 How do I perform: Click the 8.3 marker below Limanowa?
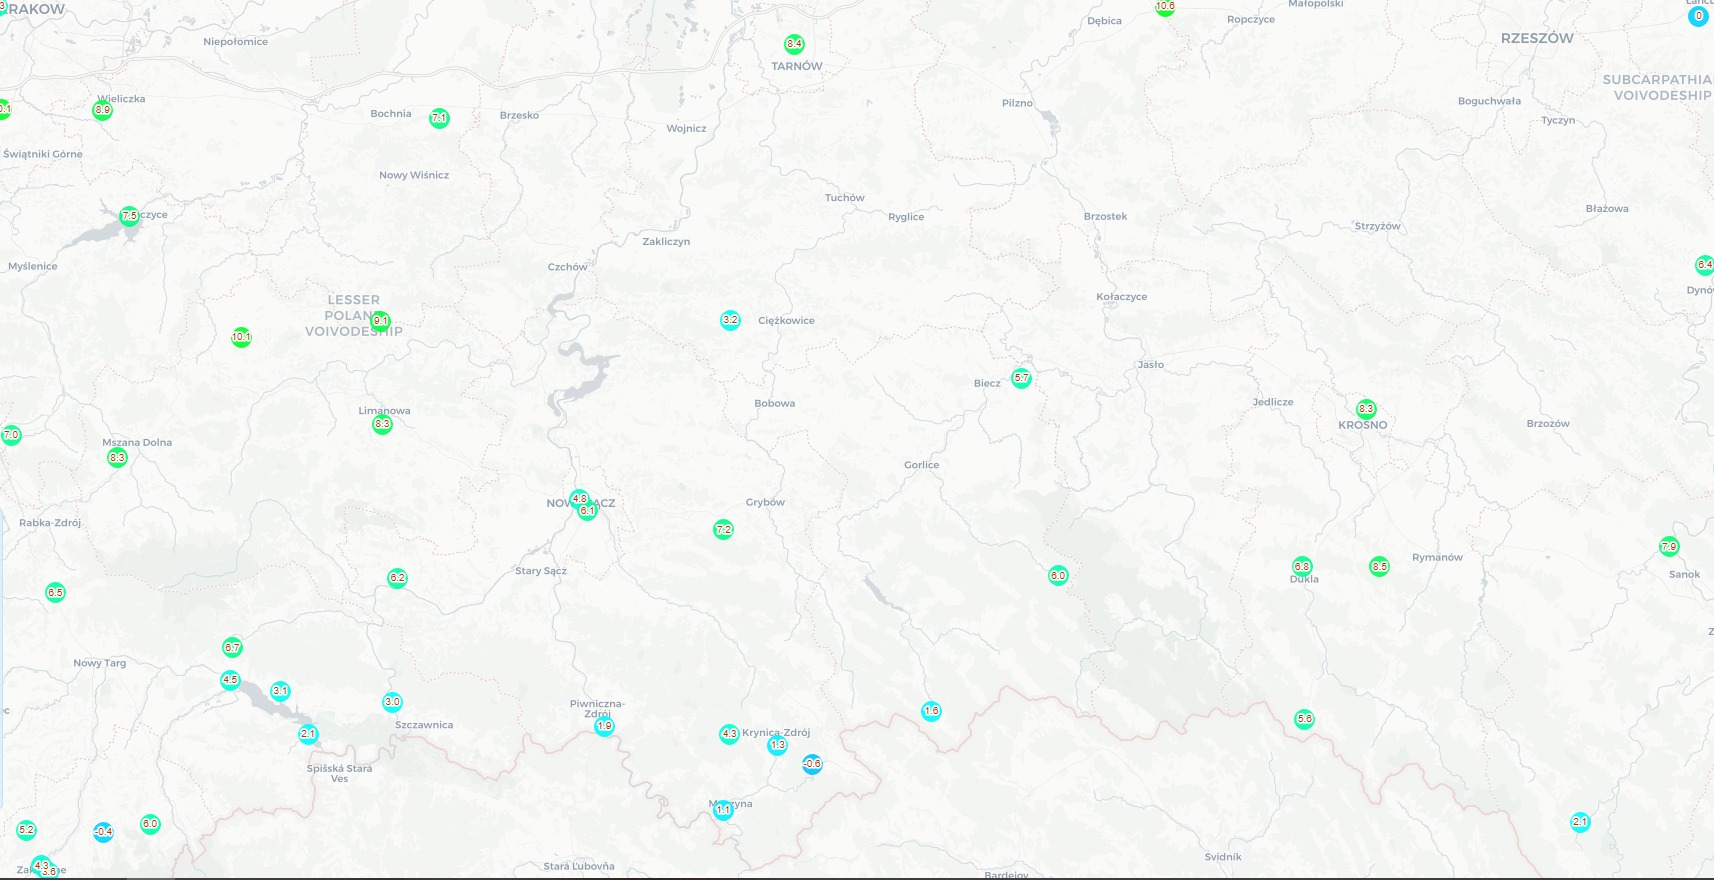click(x=382, y=424)
